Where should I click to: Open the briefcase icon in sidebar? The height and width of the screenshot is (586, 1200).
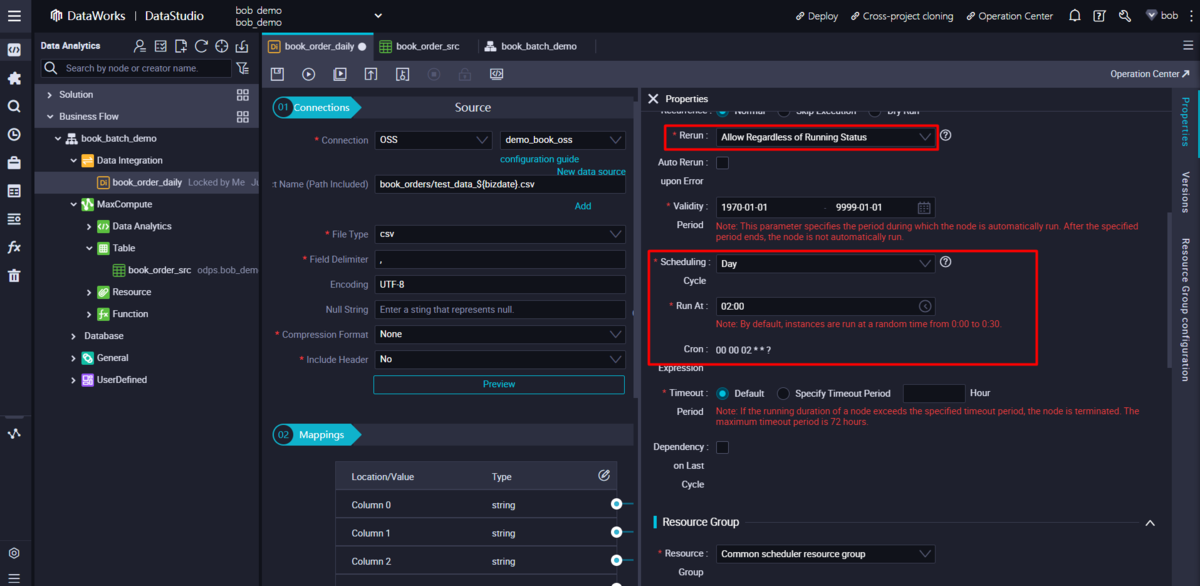tap(14, 162)
